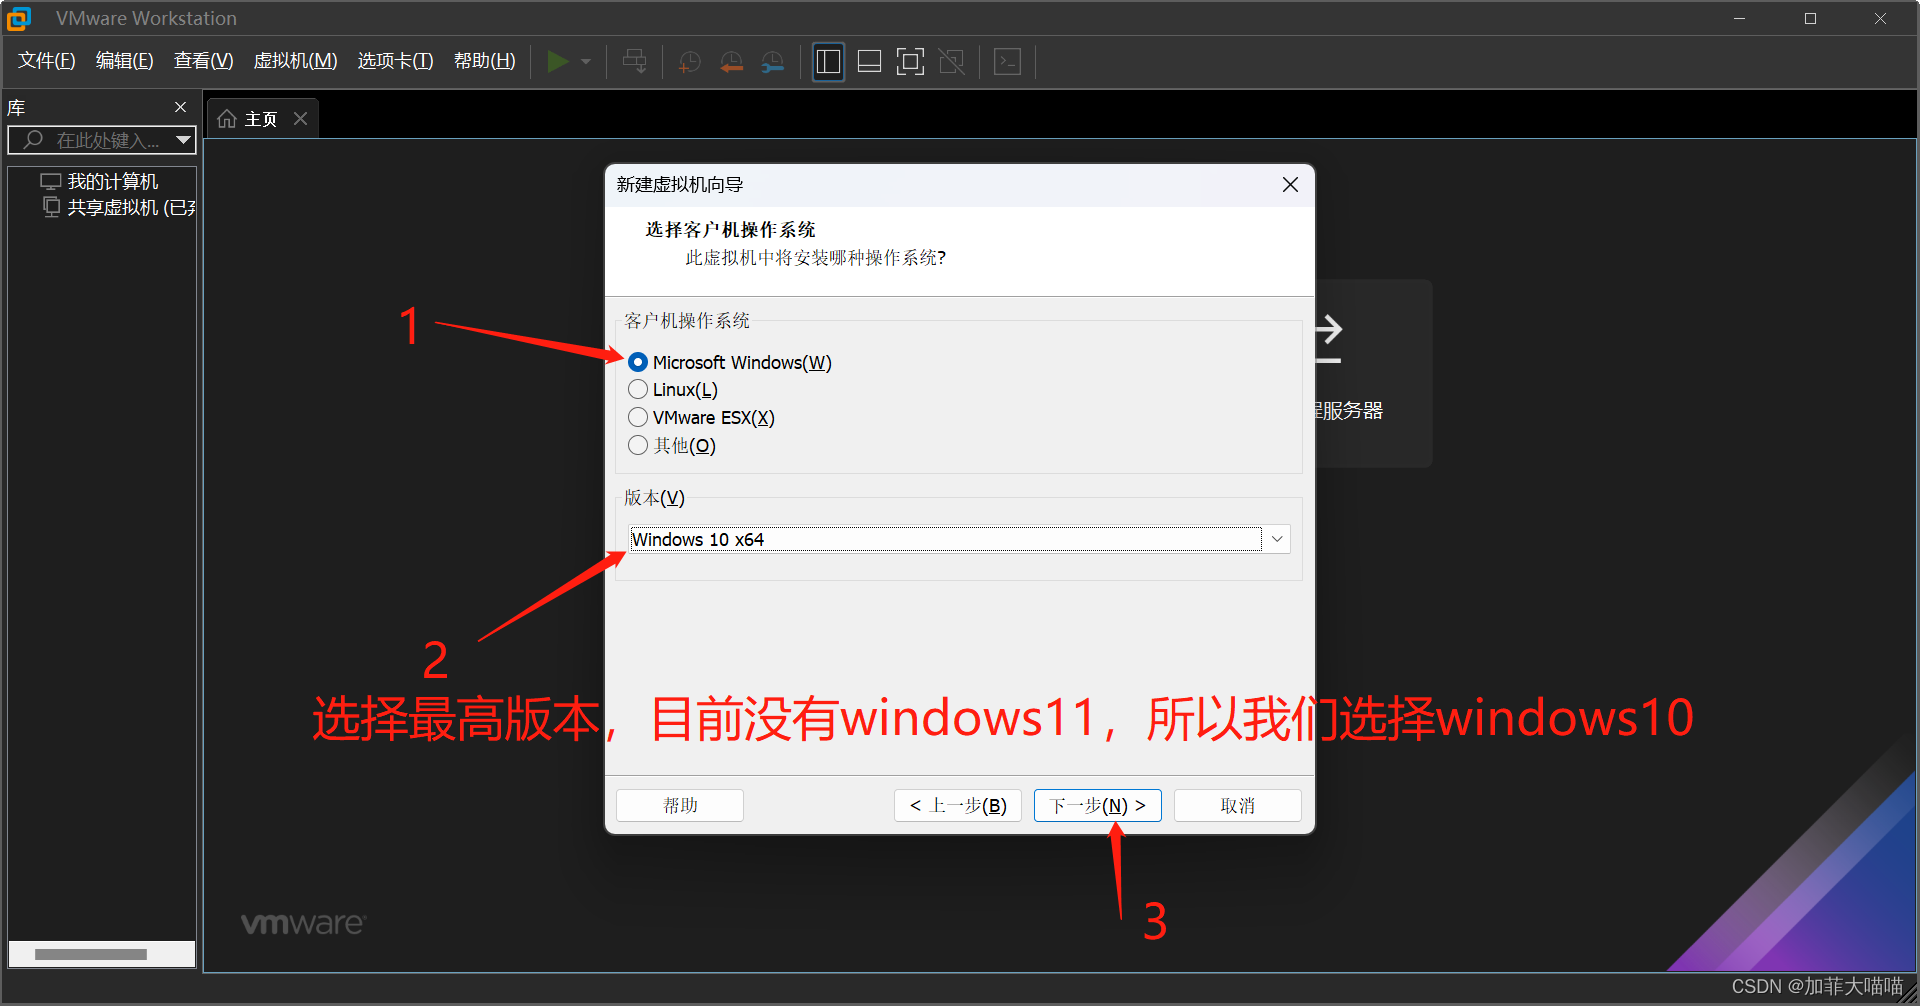Viewport: 1920px width, 1006px height.
Task: Click the 下一步(N) next button
Action: (x=1098, y=805)
